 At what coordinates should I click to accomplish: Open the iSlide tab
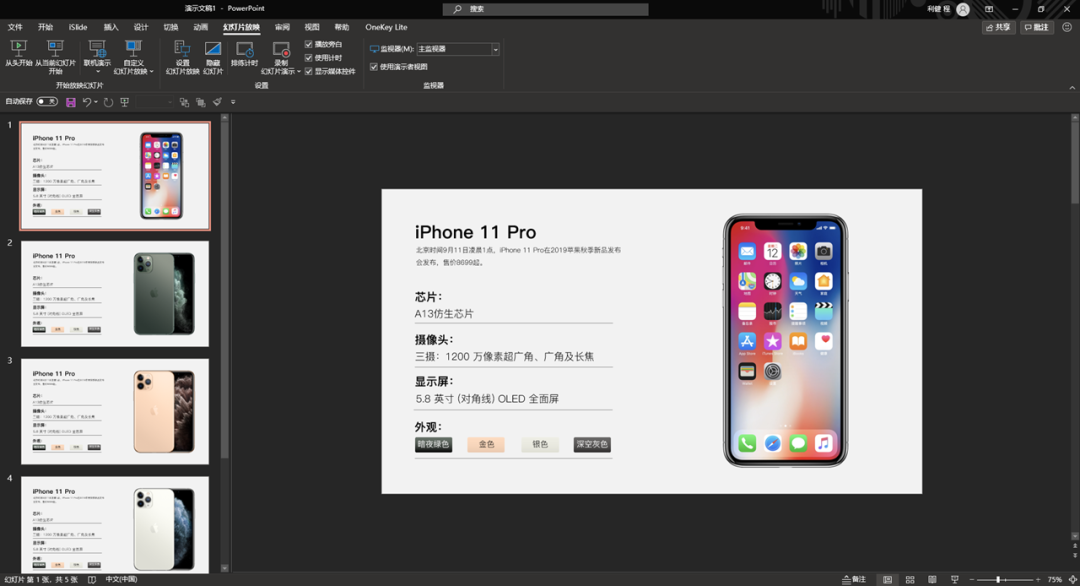(x=78, y=28)
